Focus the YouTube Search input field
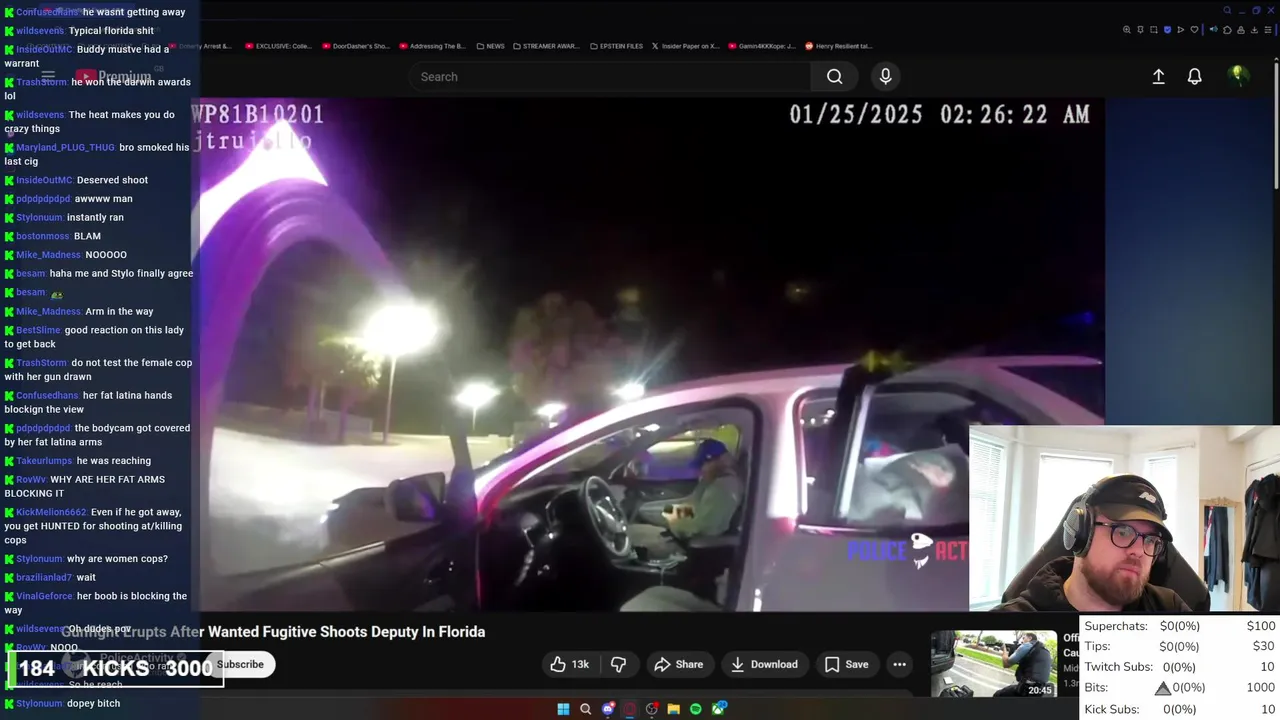 pos(610,77)
